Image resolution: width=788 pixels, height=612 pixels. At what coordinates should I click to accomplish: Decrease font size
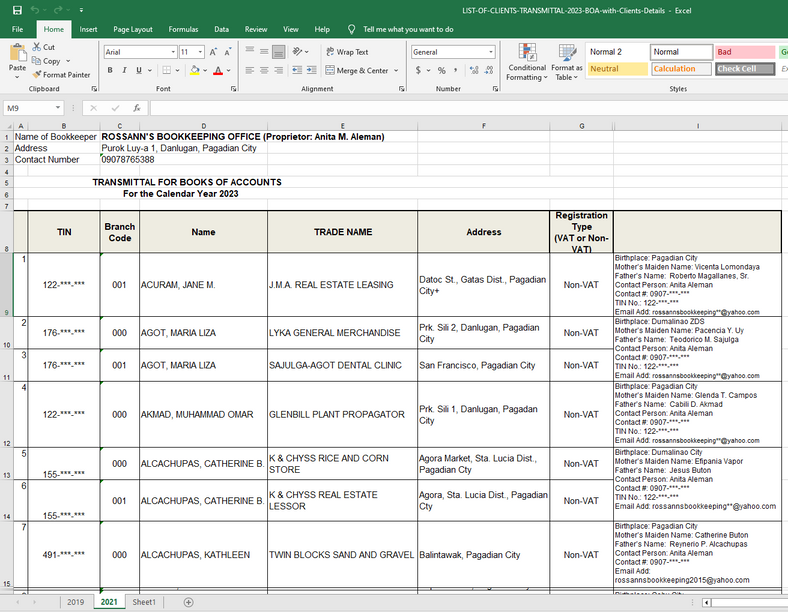point(228,52)
